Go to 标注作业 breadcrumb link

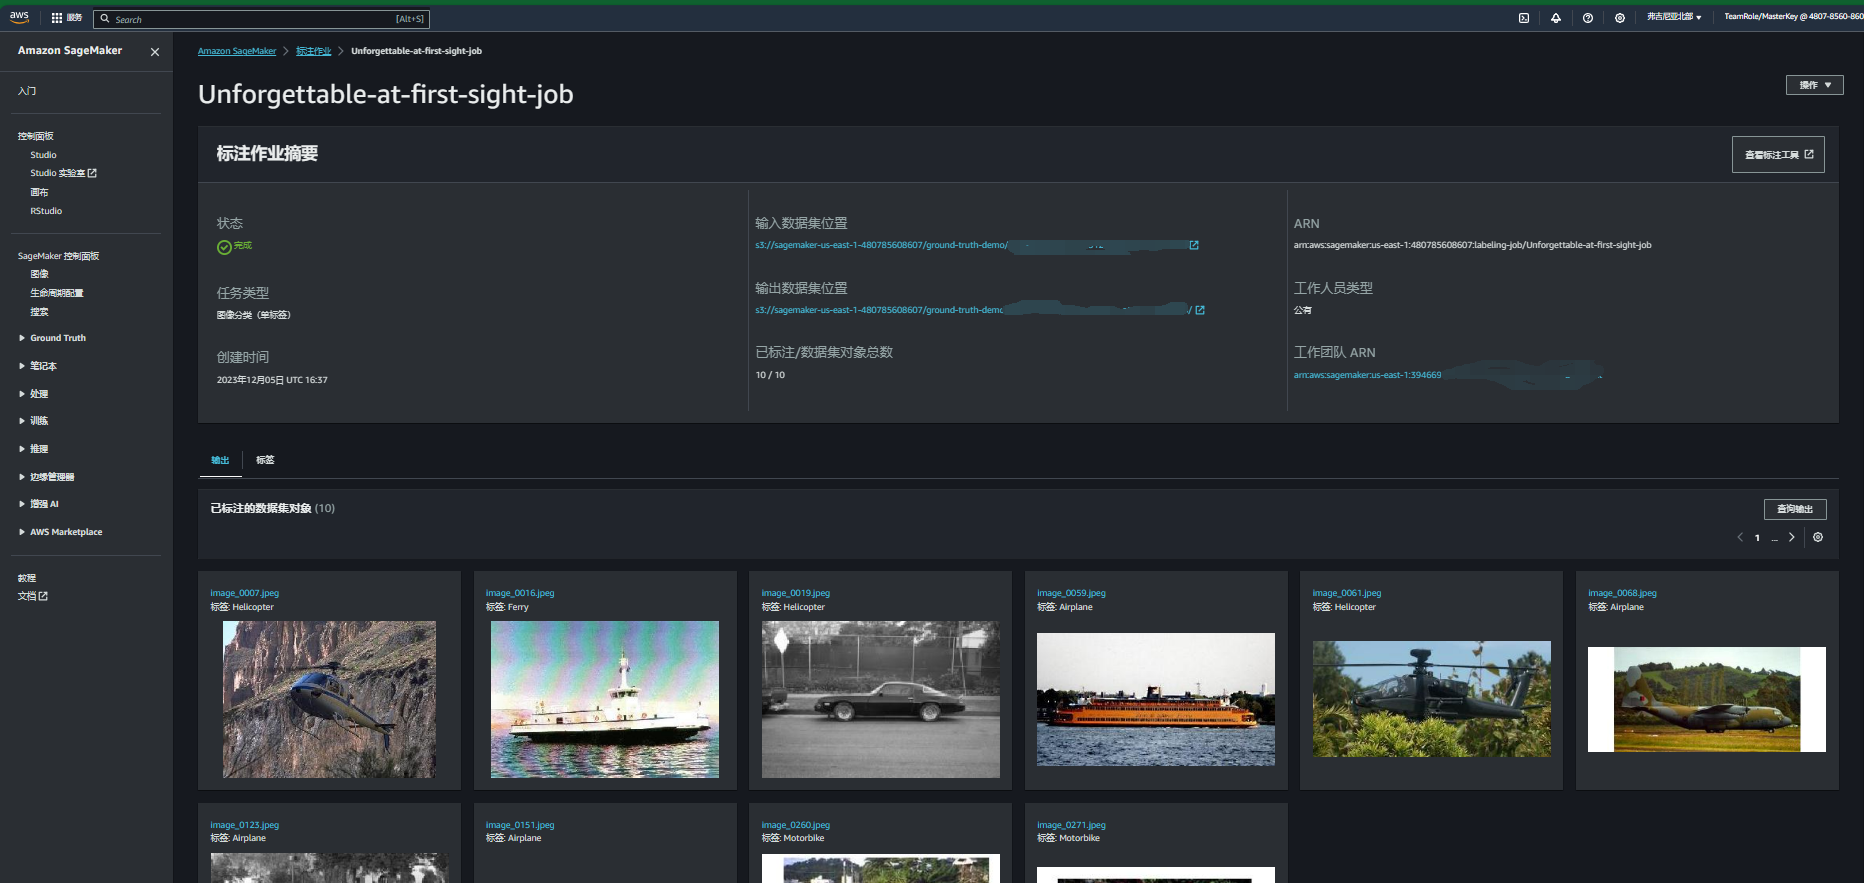[313, 51]
